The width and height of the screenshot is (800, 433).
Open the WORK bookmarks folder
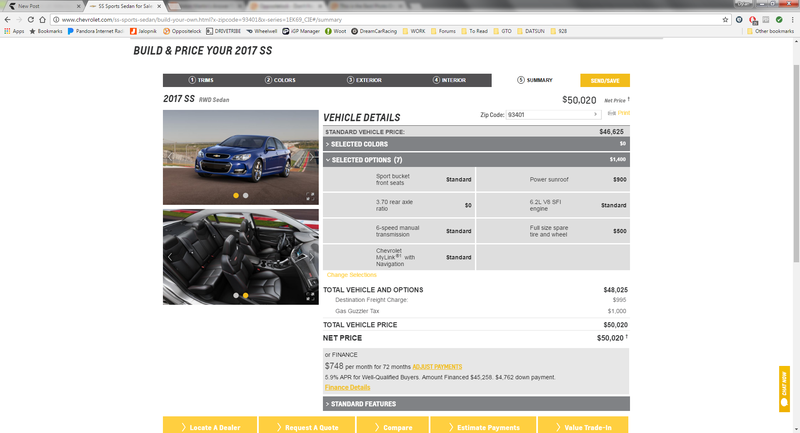(x=414, y=31)
